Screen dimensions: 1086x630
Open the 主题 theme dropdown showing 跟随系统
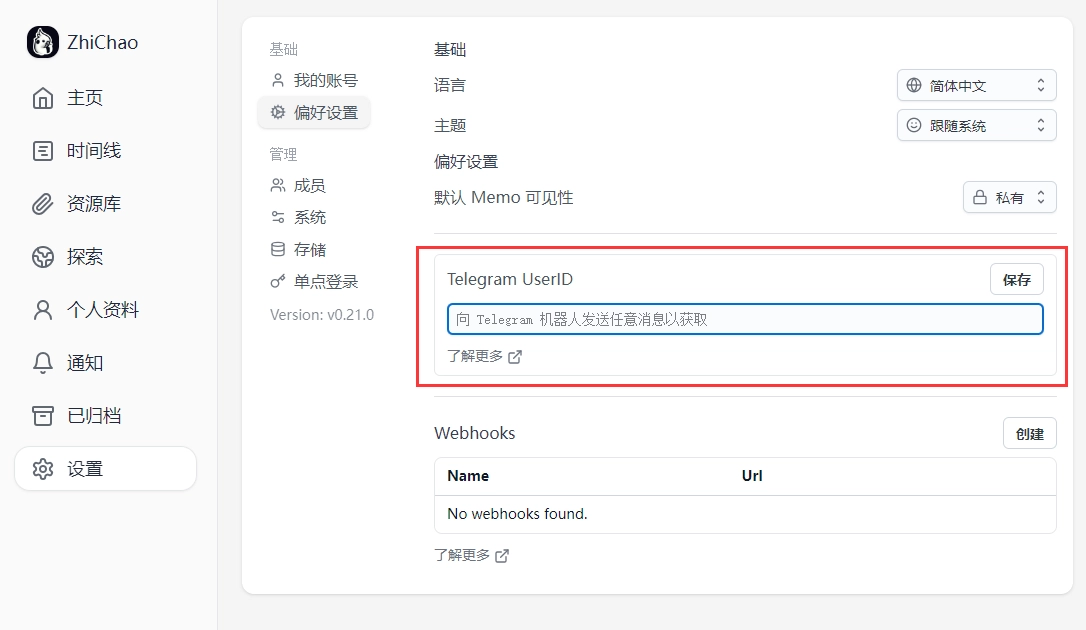click(976, 125)
